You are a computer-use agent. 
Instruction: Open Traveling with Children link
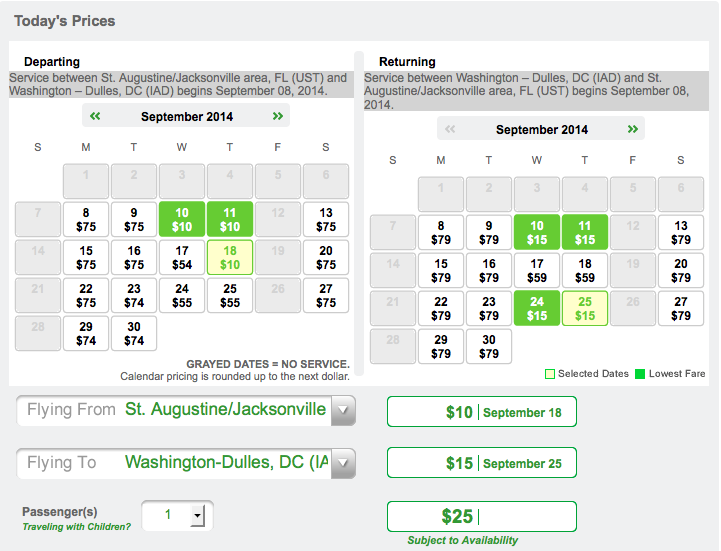pos(76,527)
